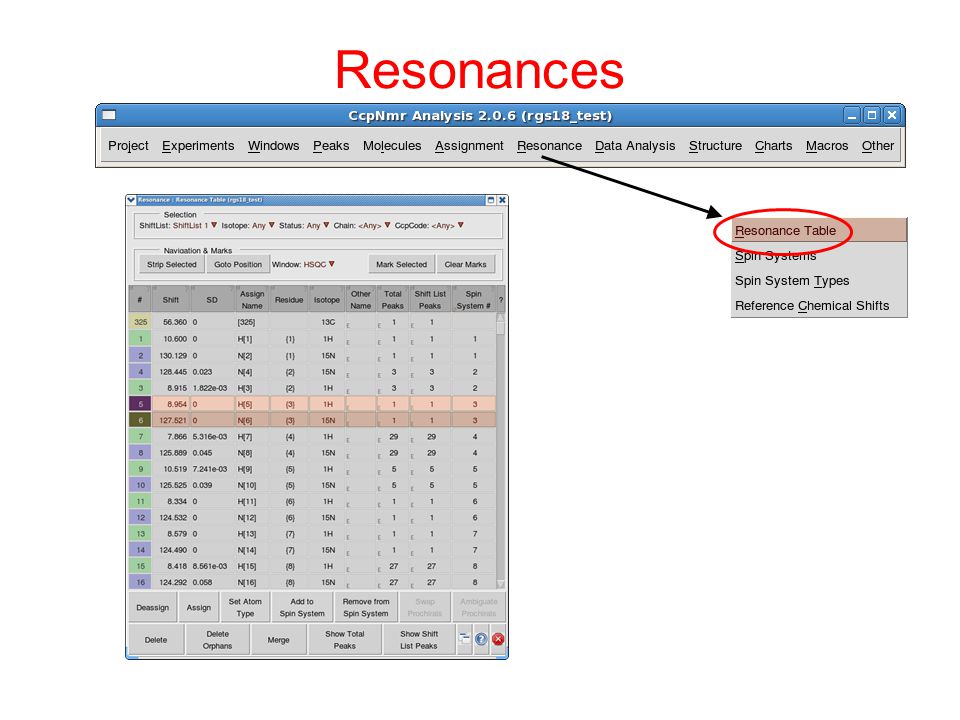Screen dimensions: 960x720
Task: Select highlighted row N[6] with shift 127.521
Action: point(312,421)
